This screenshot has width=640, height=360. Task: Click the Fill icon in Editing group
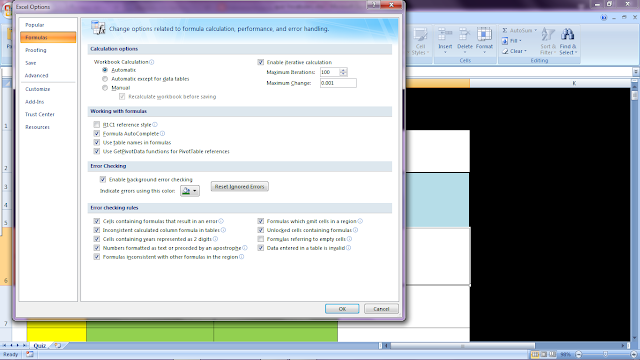coord(505,41)
